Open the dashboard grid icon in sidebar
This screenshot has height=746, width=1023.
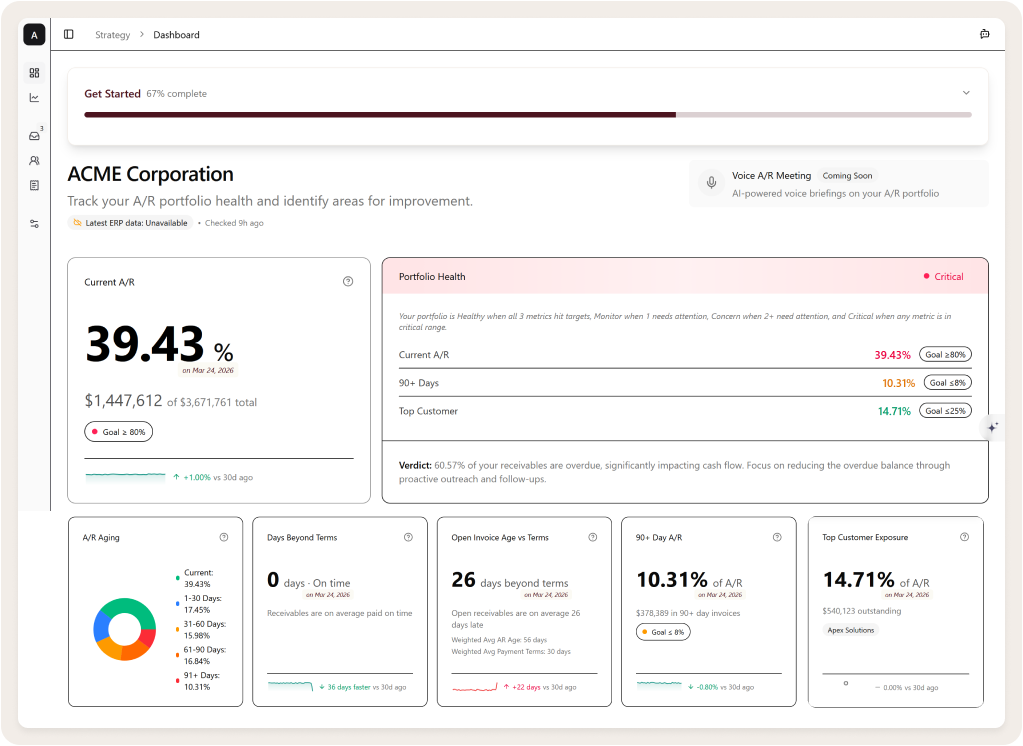[x=35, y=72]
